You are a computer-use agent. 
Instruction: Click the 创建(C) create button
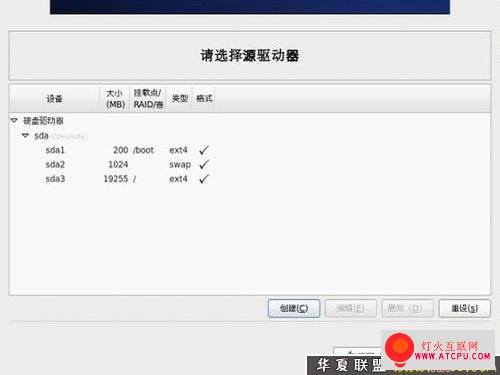294,308
